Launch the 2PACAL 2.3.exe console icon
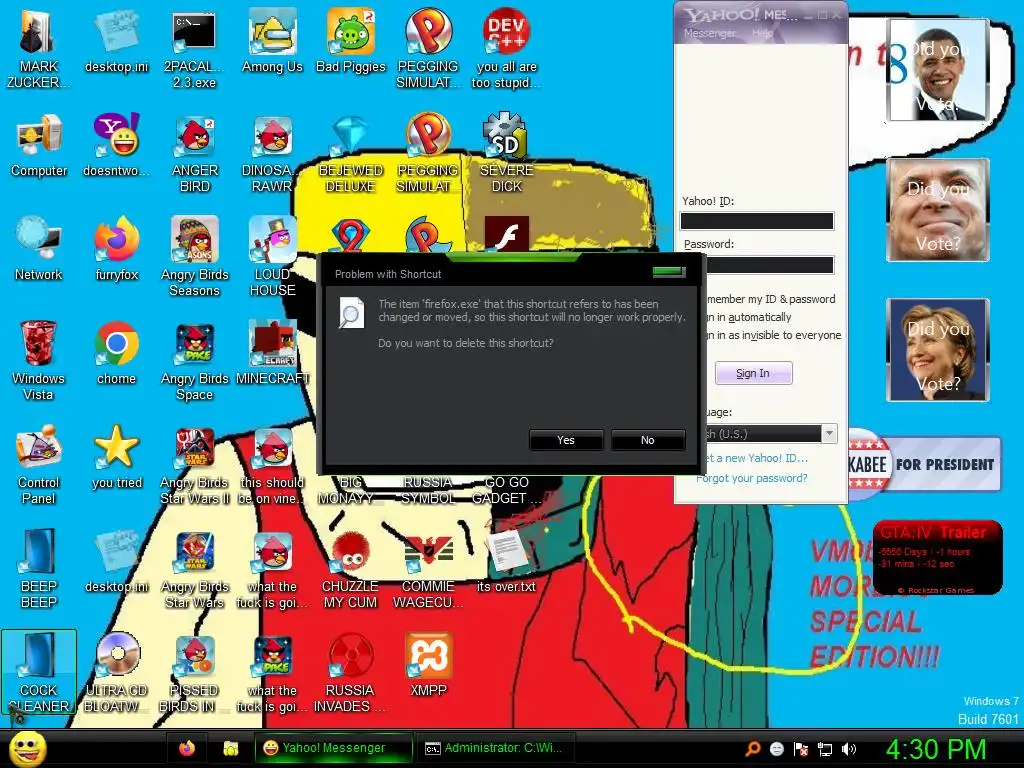 (194, 49)
